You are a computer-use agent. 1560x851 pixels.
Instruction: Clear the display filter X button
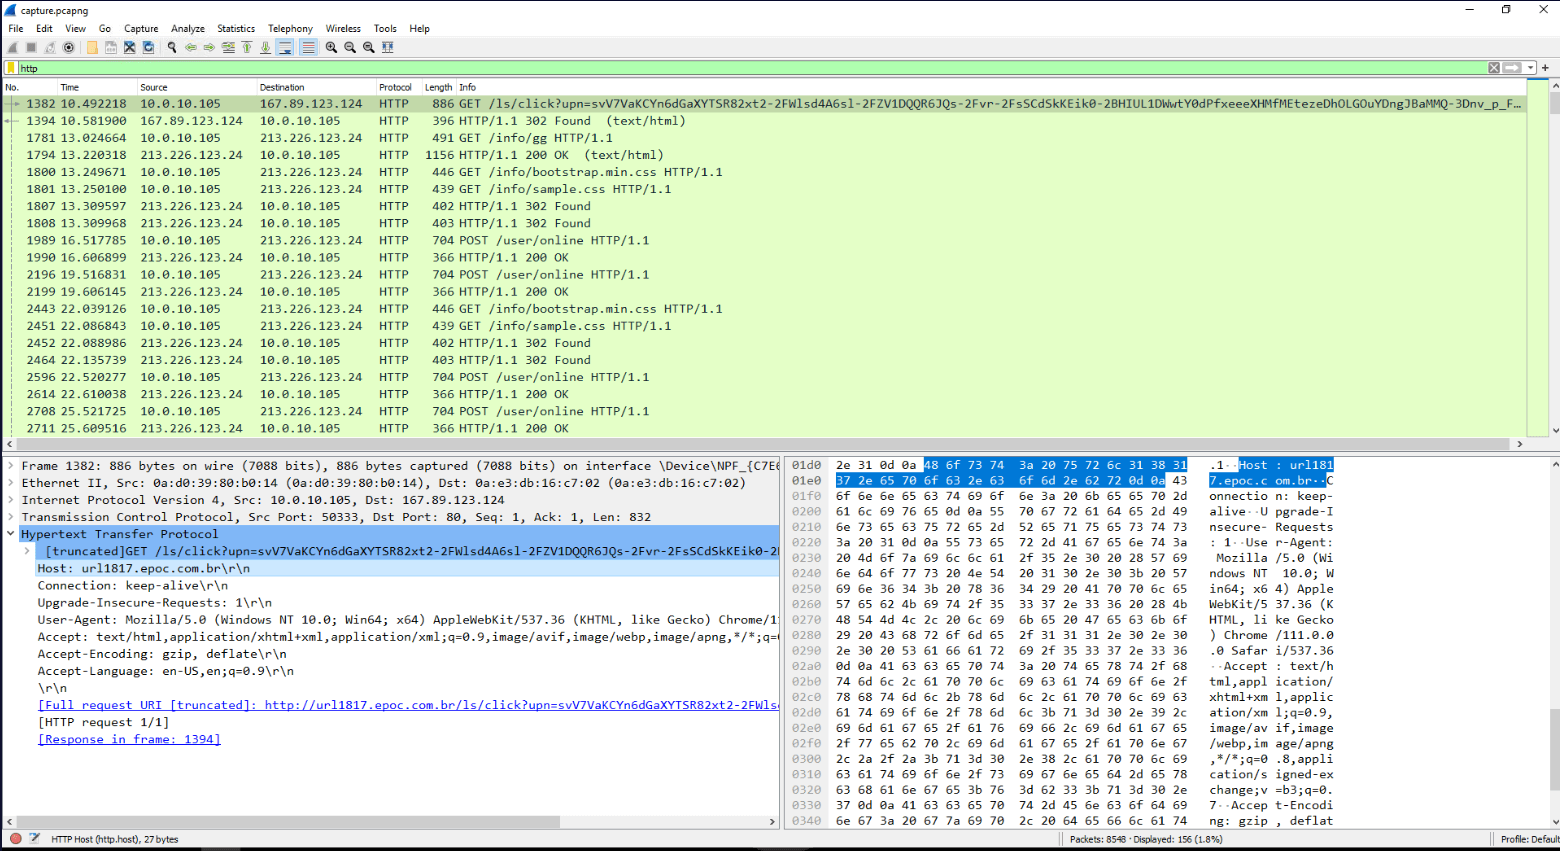coord(1494,68)
